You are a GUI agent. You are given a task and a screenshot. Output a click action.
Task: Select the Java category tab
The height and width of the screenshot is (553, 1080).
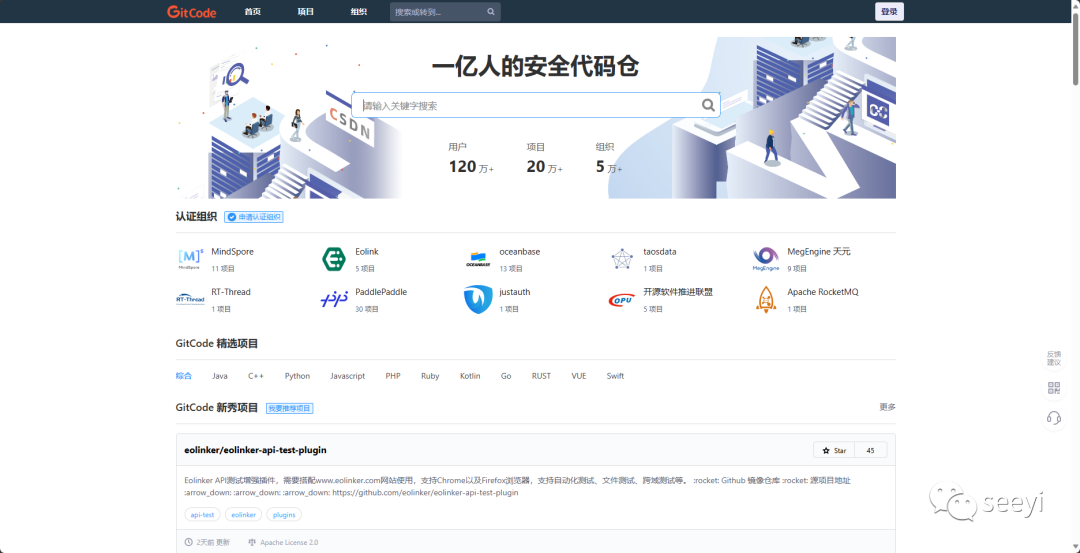click(x=220, y=376)
